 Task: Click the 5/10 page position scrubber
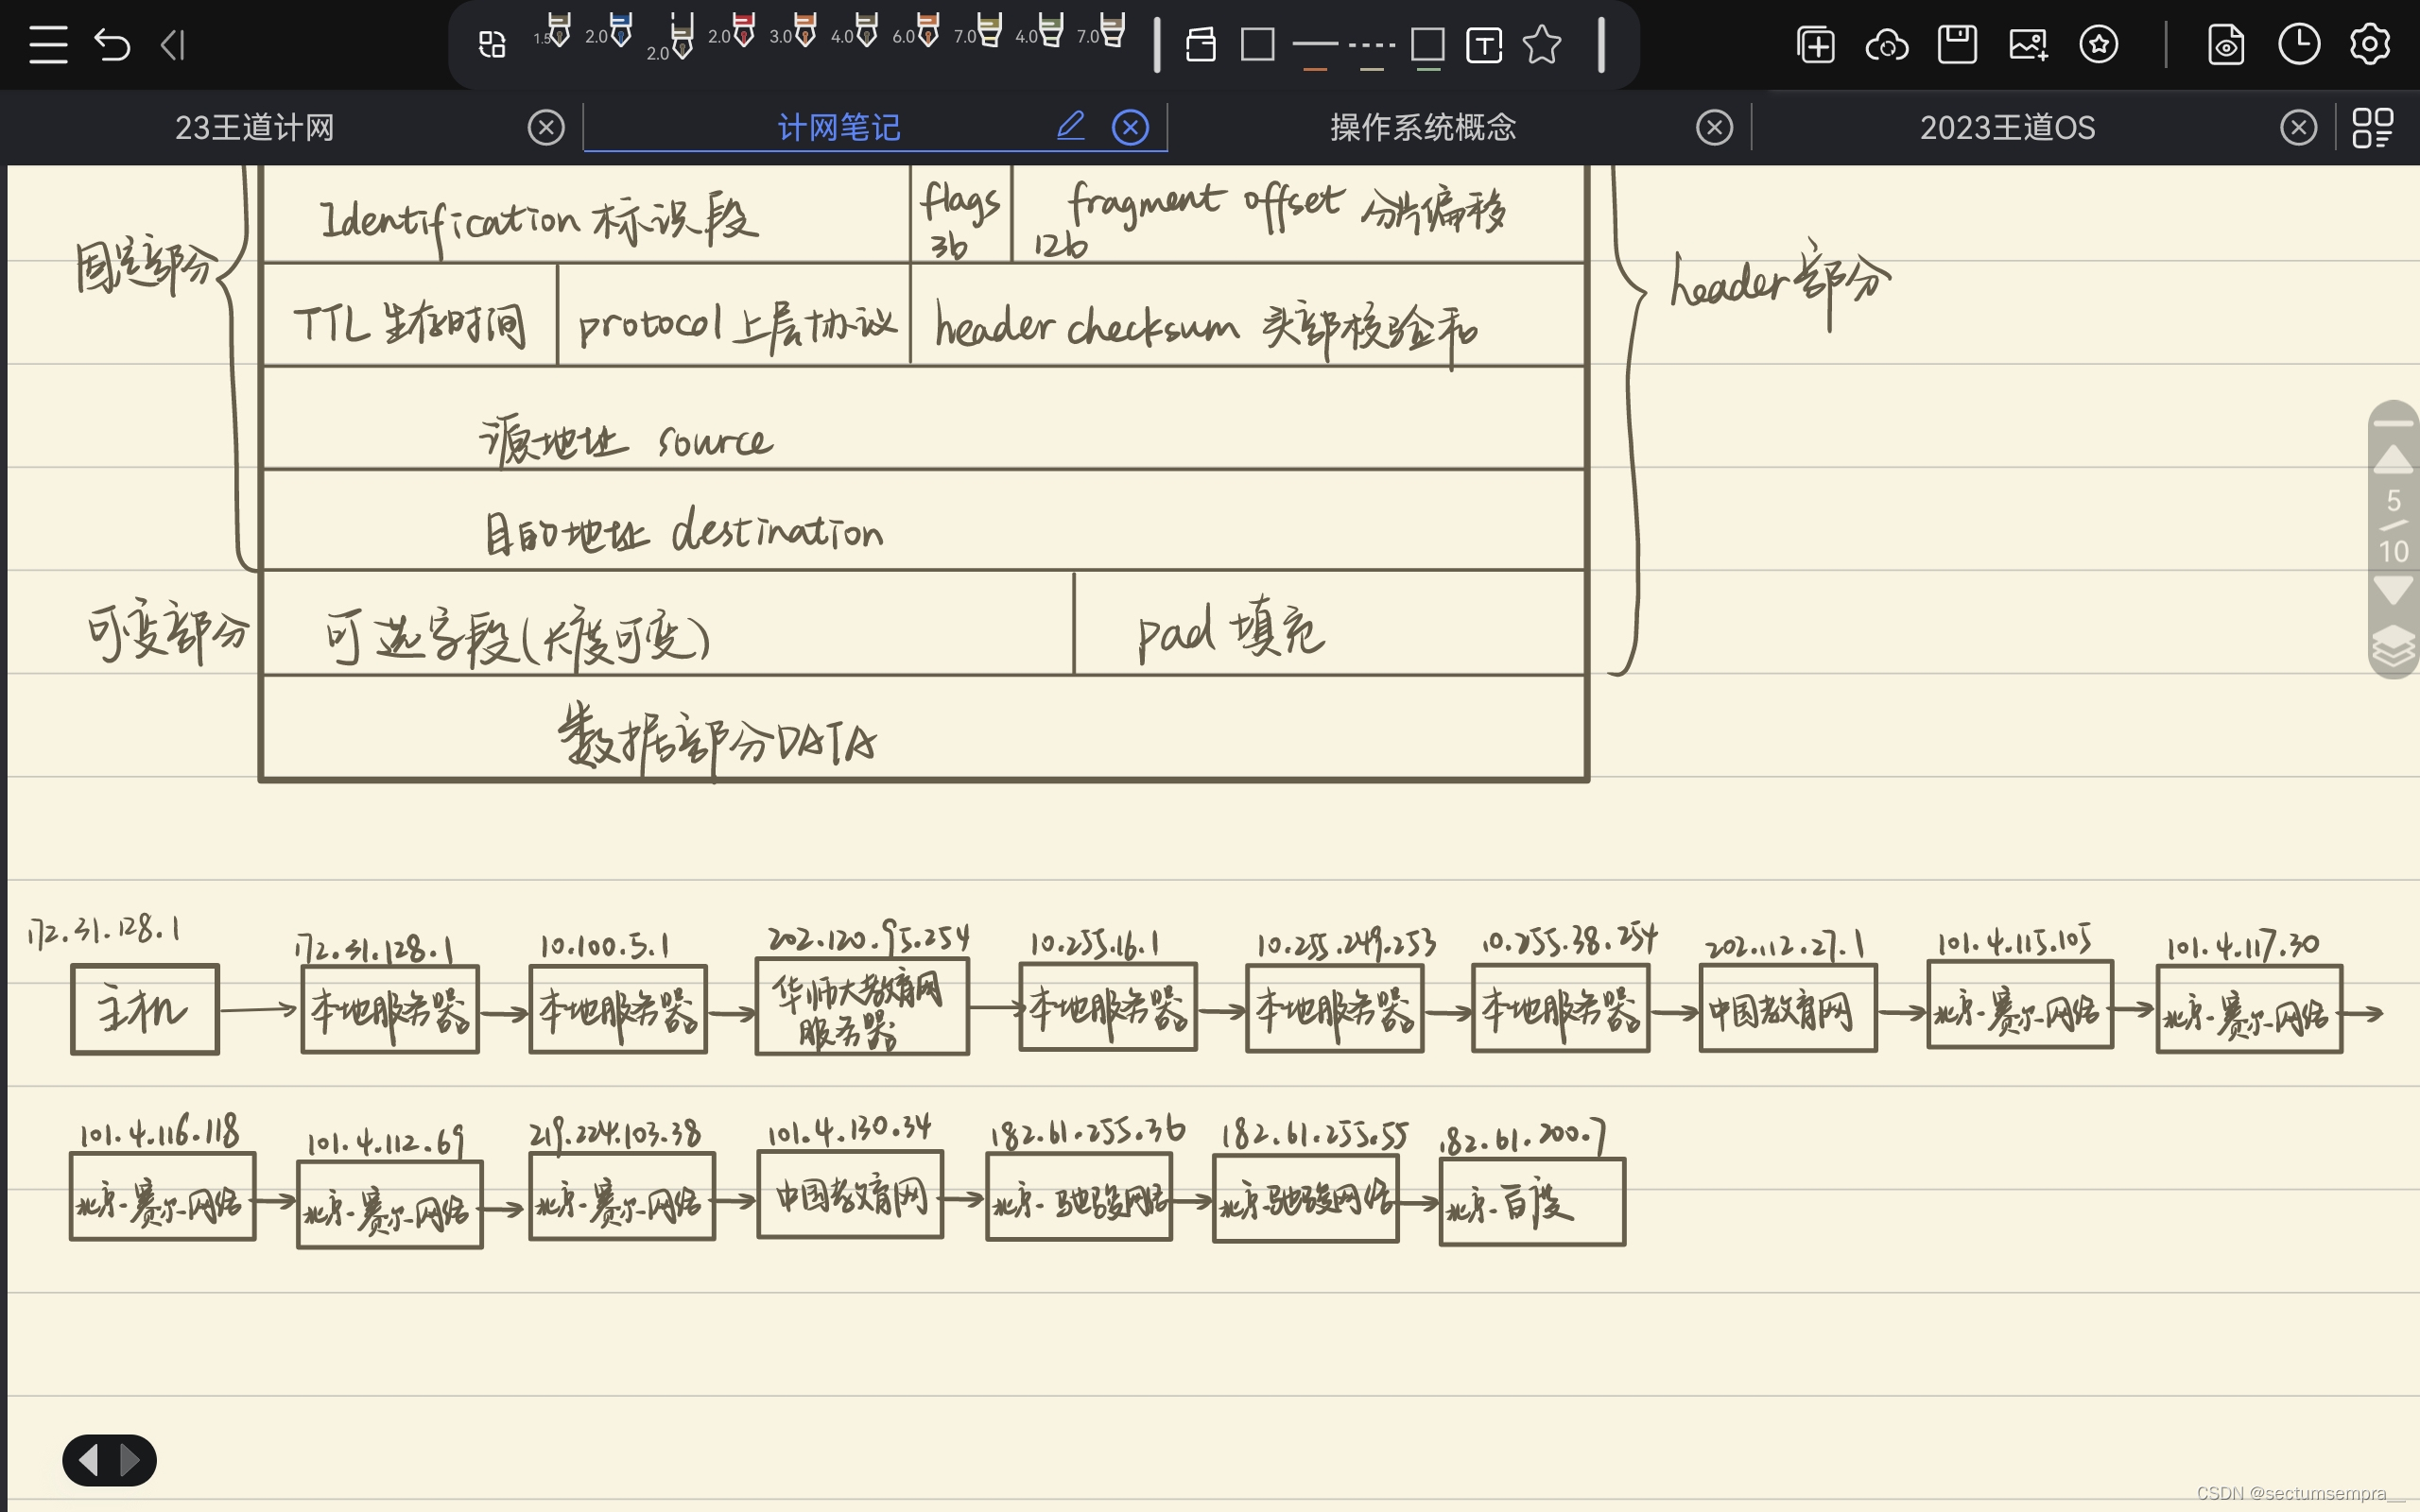pyautogui.click(x=2394, y=525)
